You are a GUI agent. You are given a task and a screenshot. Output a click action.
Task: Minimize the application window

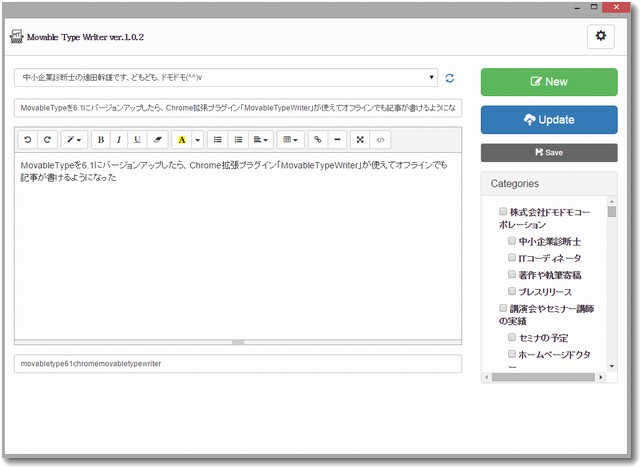pyautogui.click(x=578, y=7)
